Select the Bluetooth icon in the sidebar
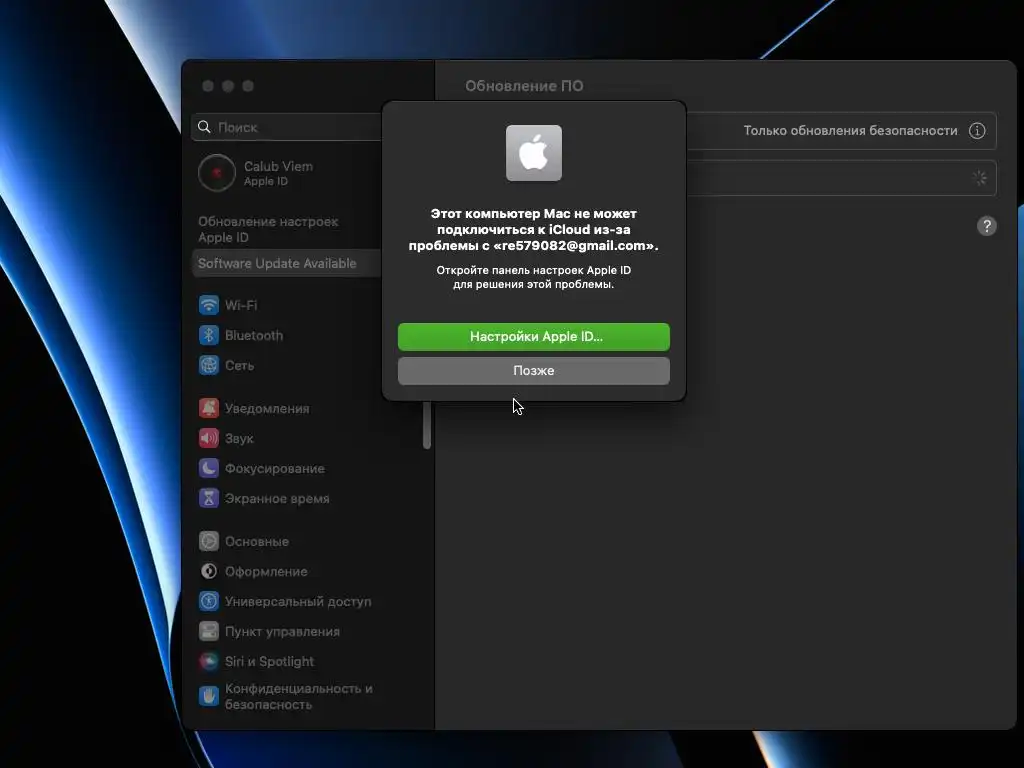 (x=209, y=335)
